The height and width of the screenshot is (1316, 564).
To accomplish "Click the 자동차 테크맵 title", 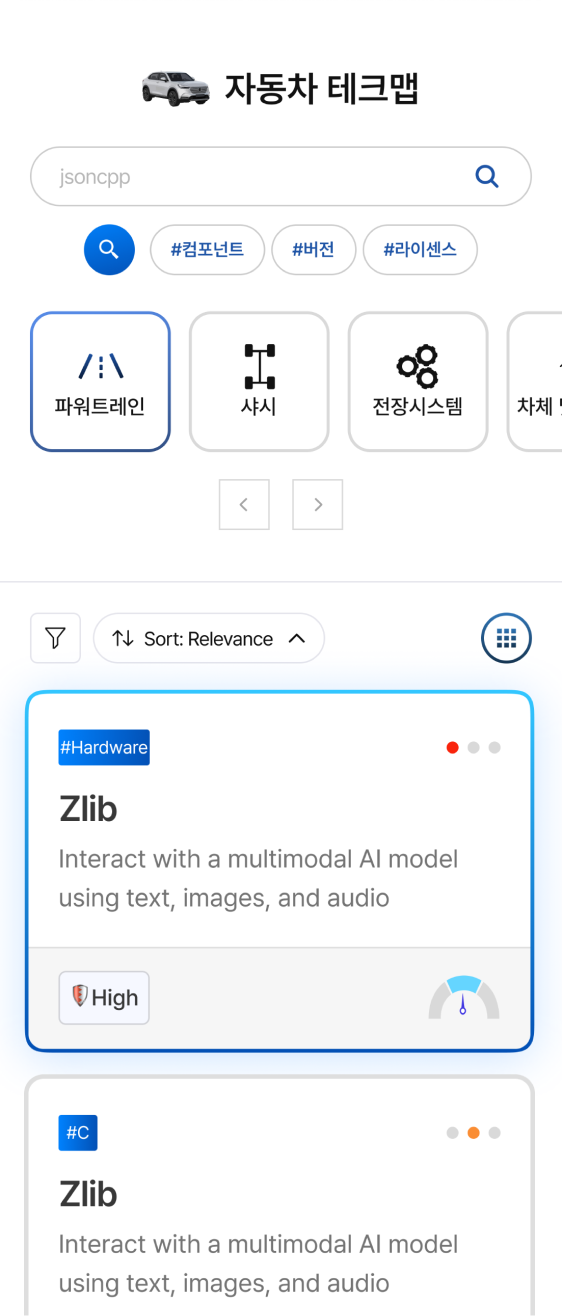I will 321,88.
